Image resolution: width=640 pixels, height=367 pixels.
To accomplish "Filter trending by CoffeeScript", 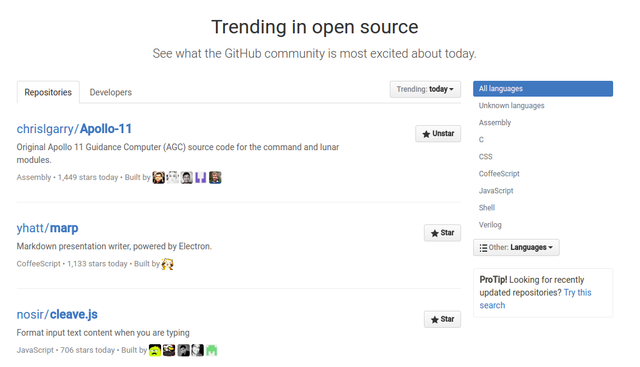I will tap(499, 173).
